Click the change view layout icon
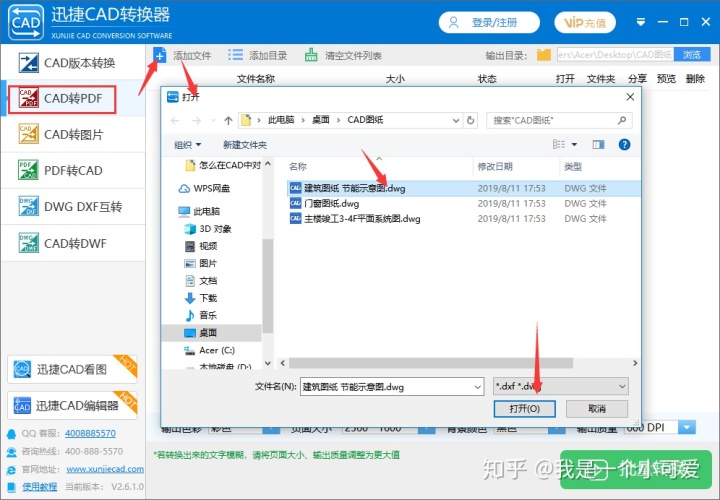Image resolution: width=720 pixels, height=500 pixels. (559, 145)
